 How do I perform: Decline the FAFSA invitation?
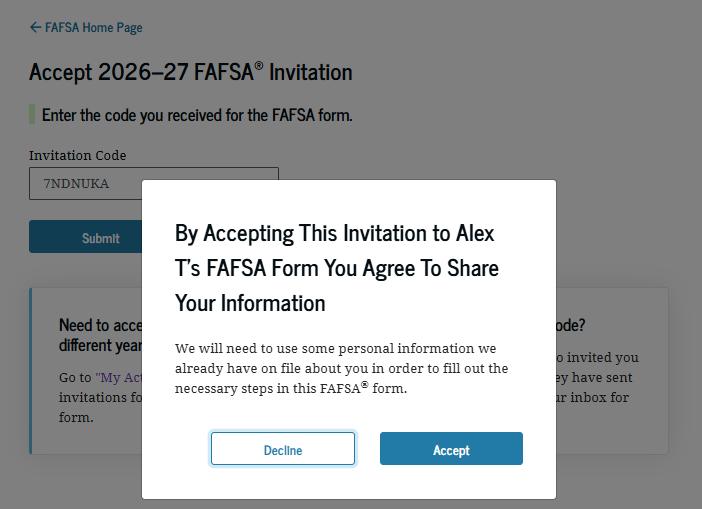pyautogui.click(x=283, y=449)
